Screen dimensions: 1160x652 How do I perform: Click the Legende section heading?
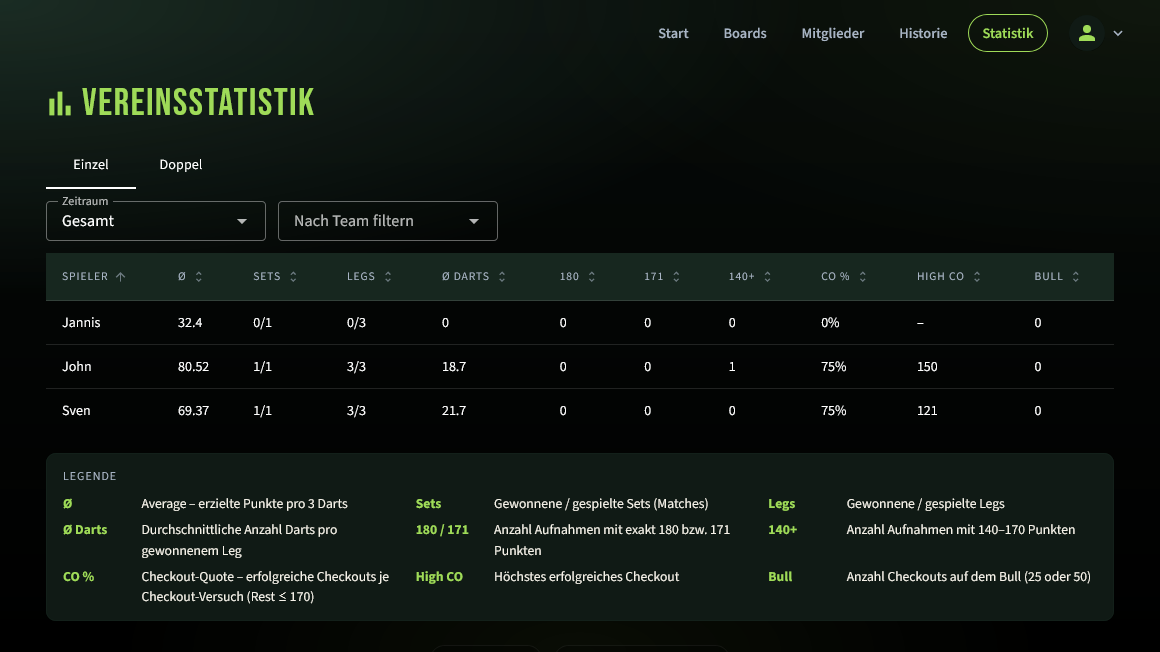coord(90,477)
